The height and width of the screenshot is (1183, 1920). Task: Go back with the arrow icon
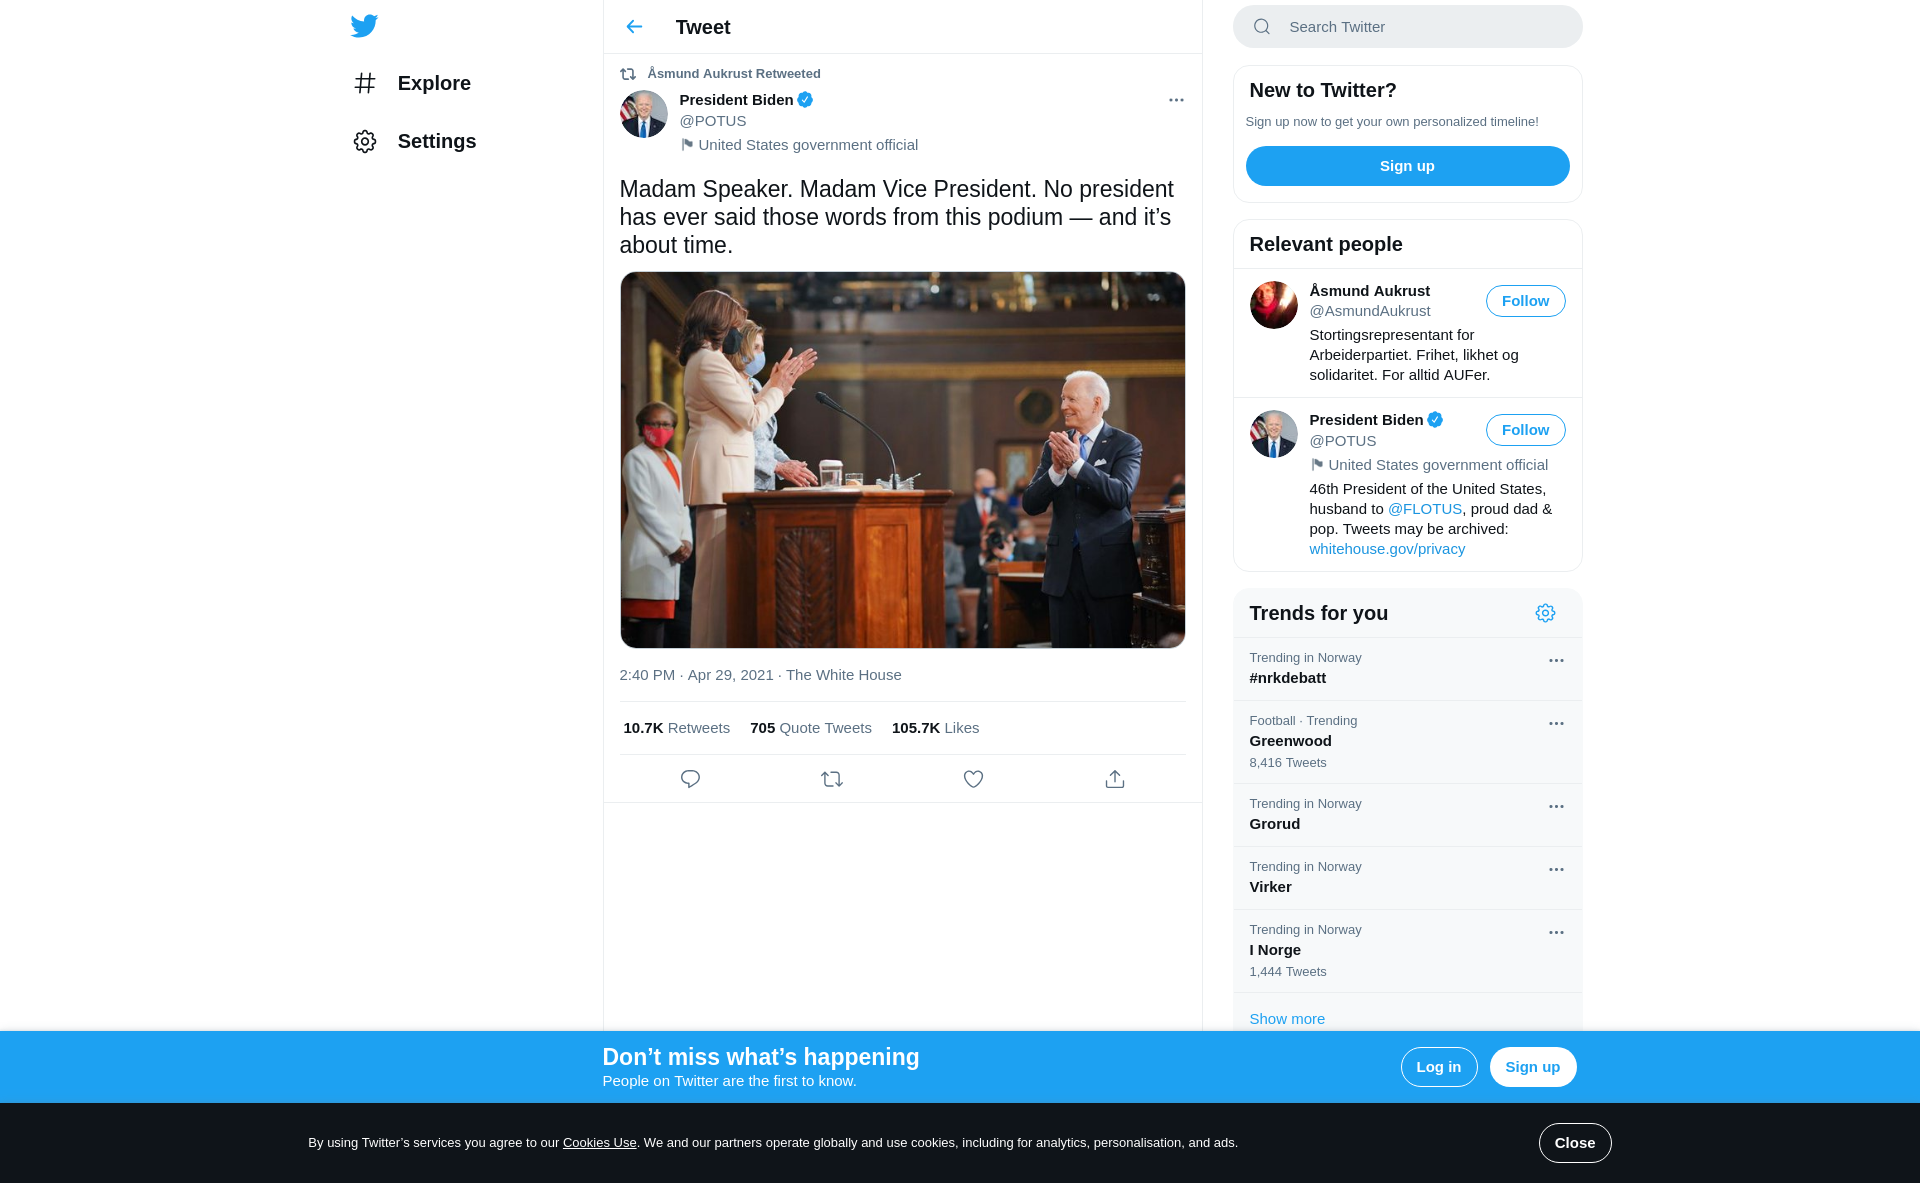(x=634, y=27)
